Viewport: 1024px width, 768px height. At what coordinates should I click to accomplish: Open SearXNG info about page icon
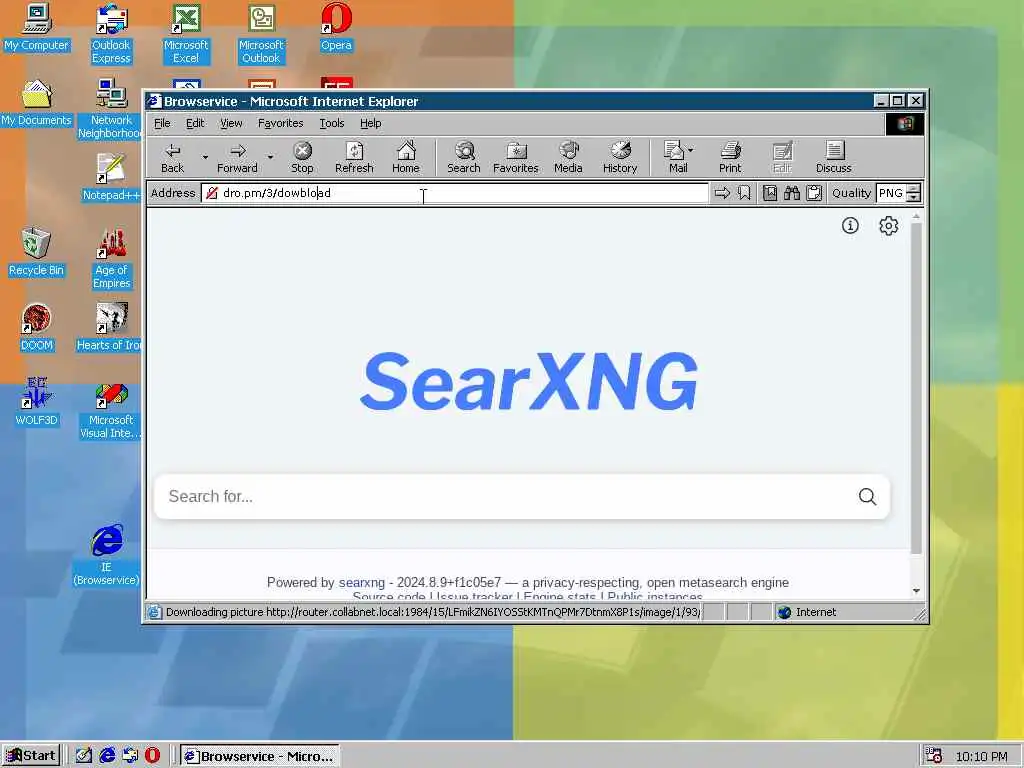850,225
